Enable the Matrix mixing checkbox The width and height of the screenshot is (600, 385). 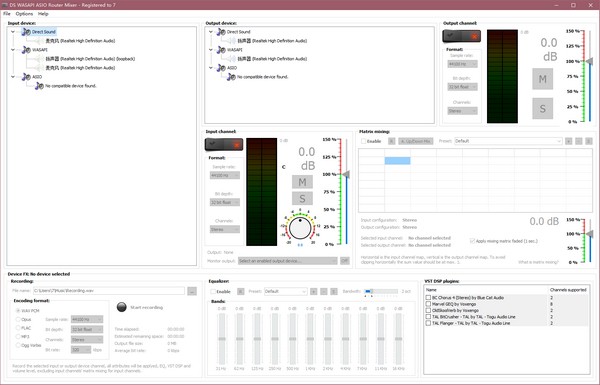[364, 141]
